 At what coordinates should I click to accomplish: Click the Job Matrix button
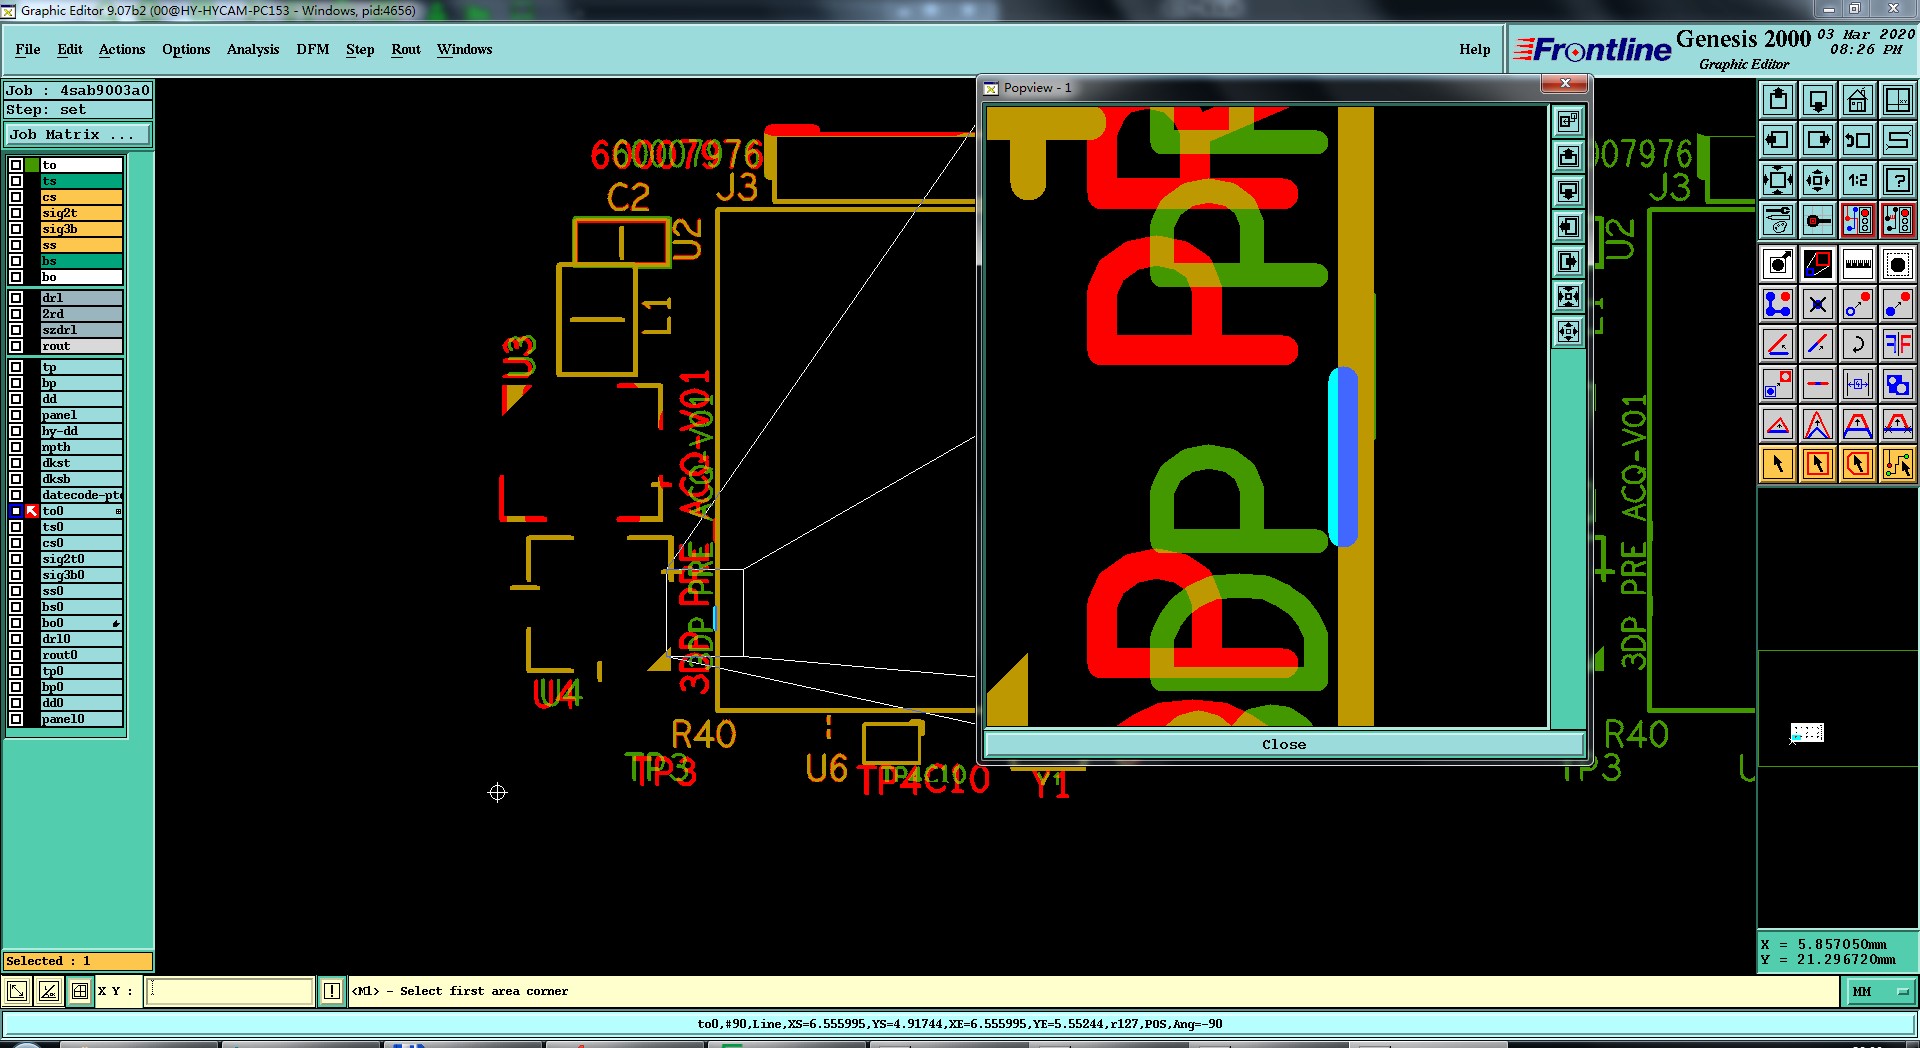point(78,134)
